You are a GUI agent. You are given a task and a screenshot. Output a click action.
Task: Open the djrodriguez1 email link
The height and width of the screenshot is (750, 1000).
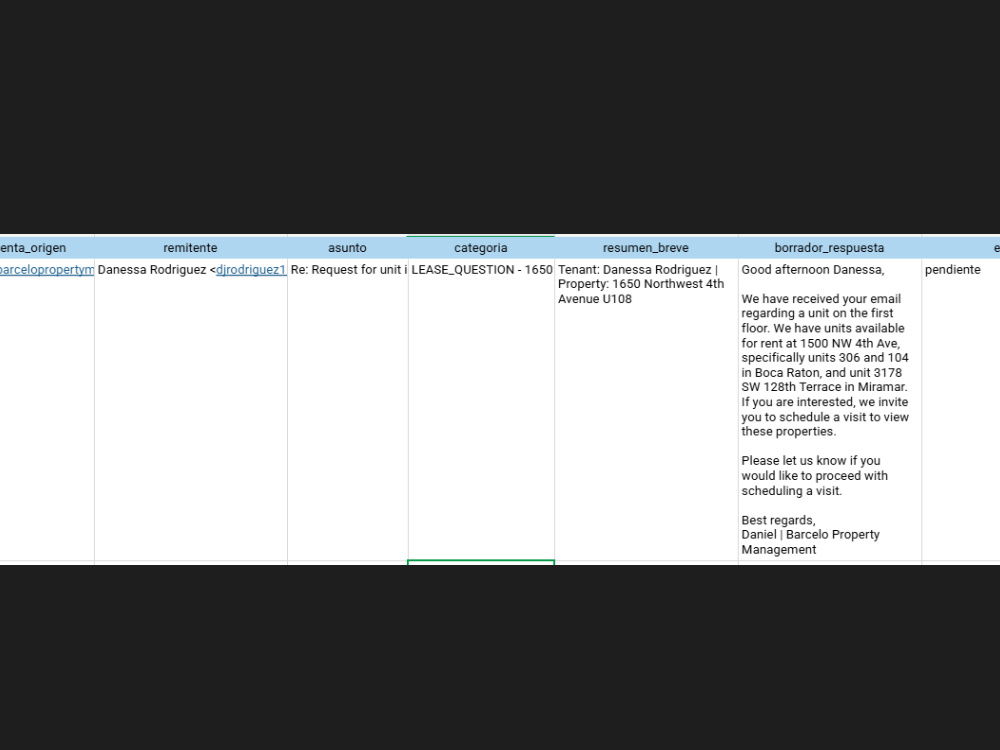pos(251,270)
